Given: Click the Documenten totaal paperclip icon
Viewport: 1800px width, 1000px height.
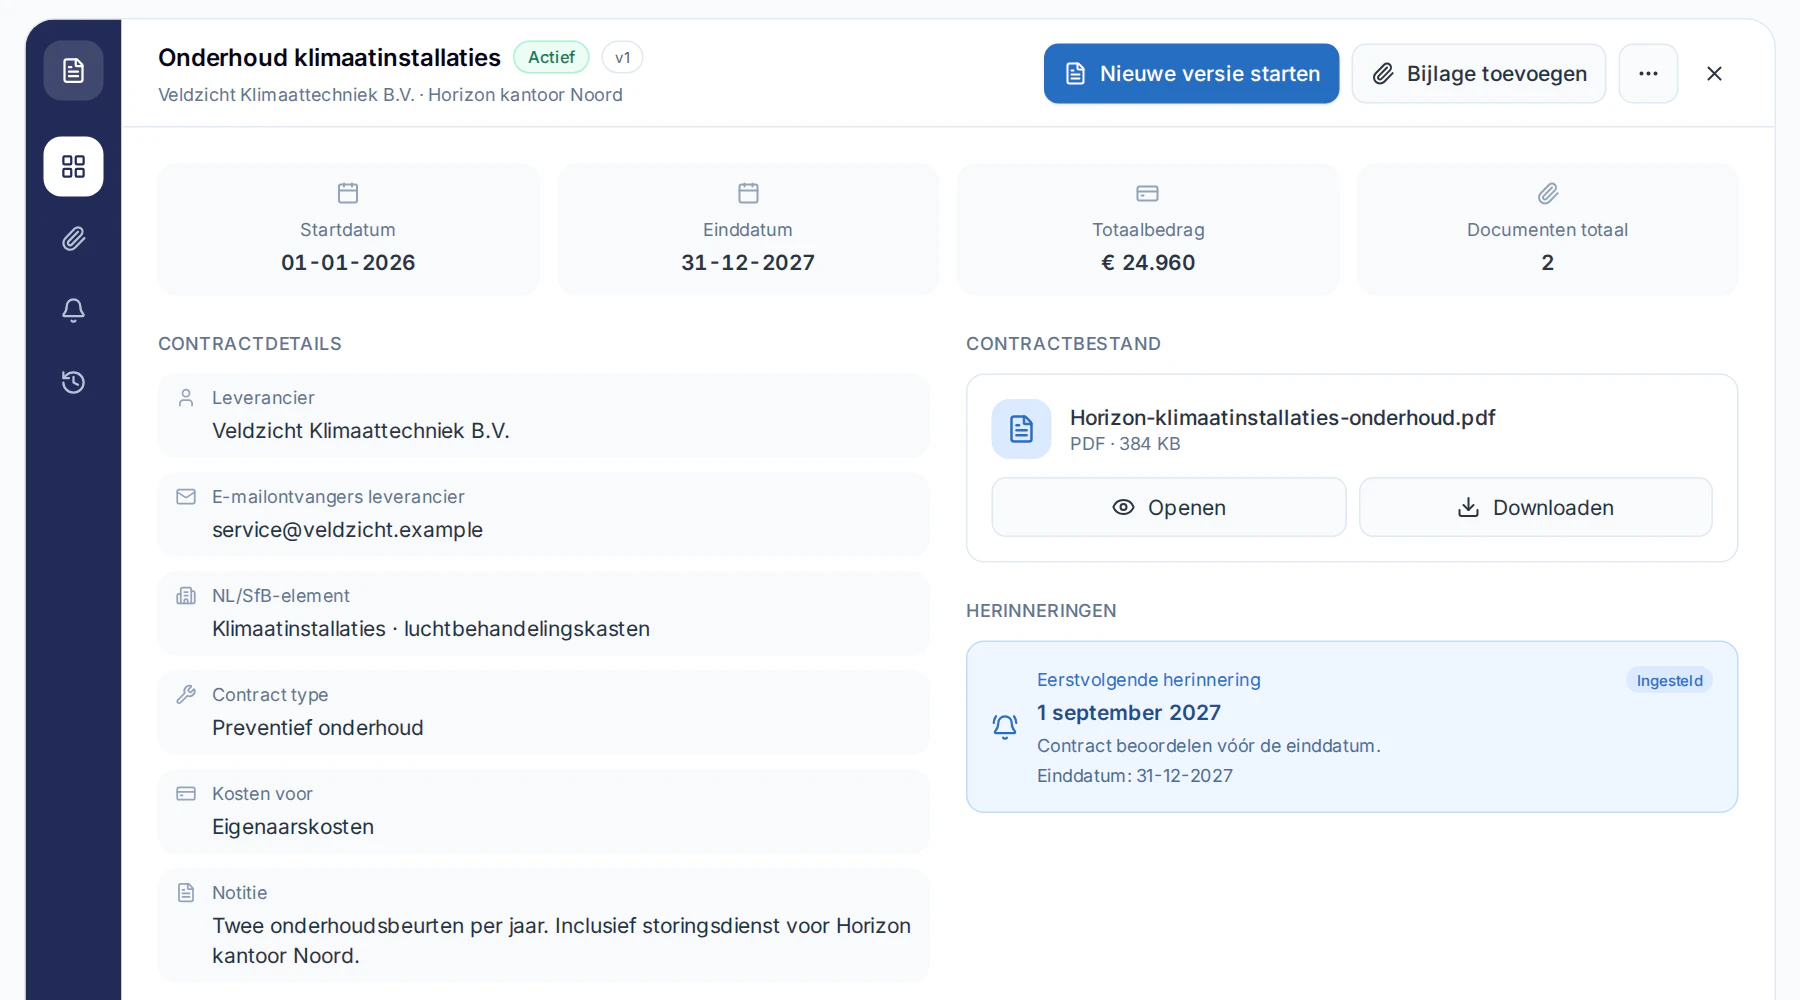Looking at the screenshot, I should point(1548,193).
